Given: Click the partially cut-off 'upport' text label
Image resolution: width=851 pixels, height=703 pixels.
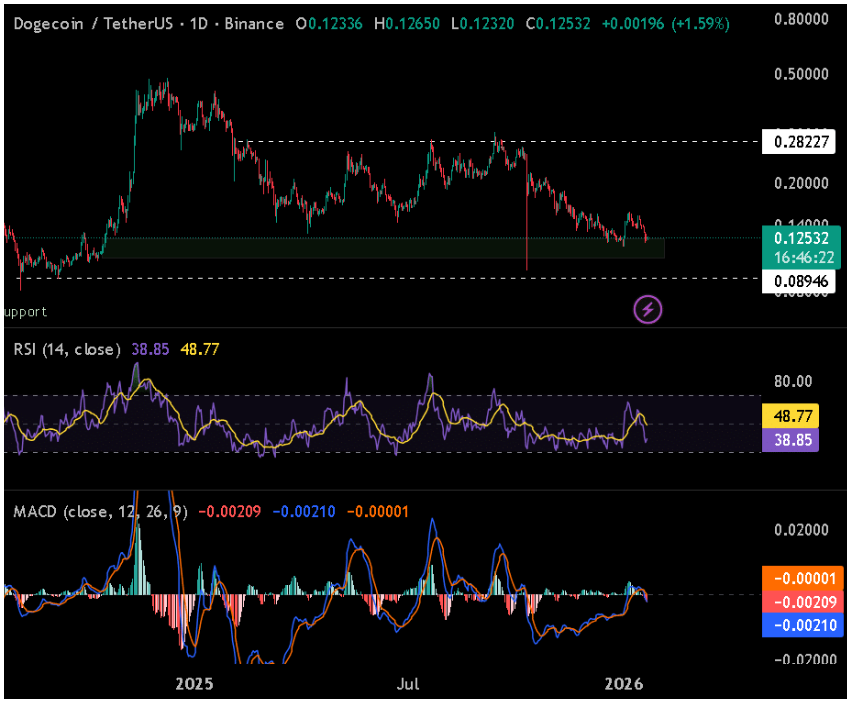Looking at the screenshot, I should 26,311.
